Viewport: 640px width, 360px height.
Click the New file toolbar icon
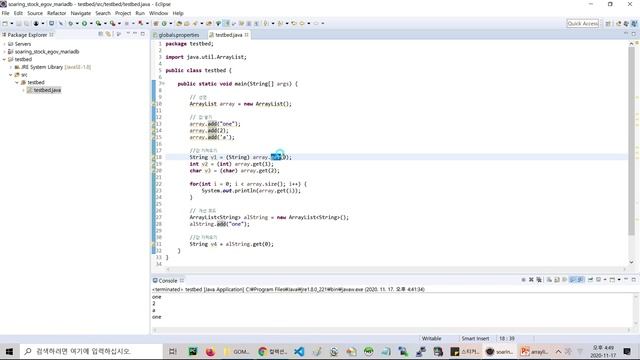(5, 24)
